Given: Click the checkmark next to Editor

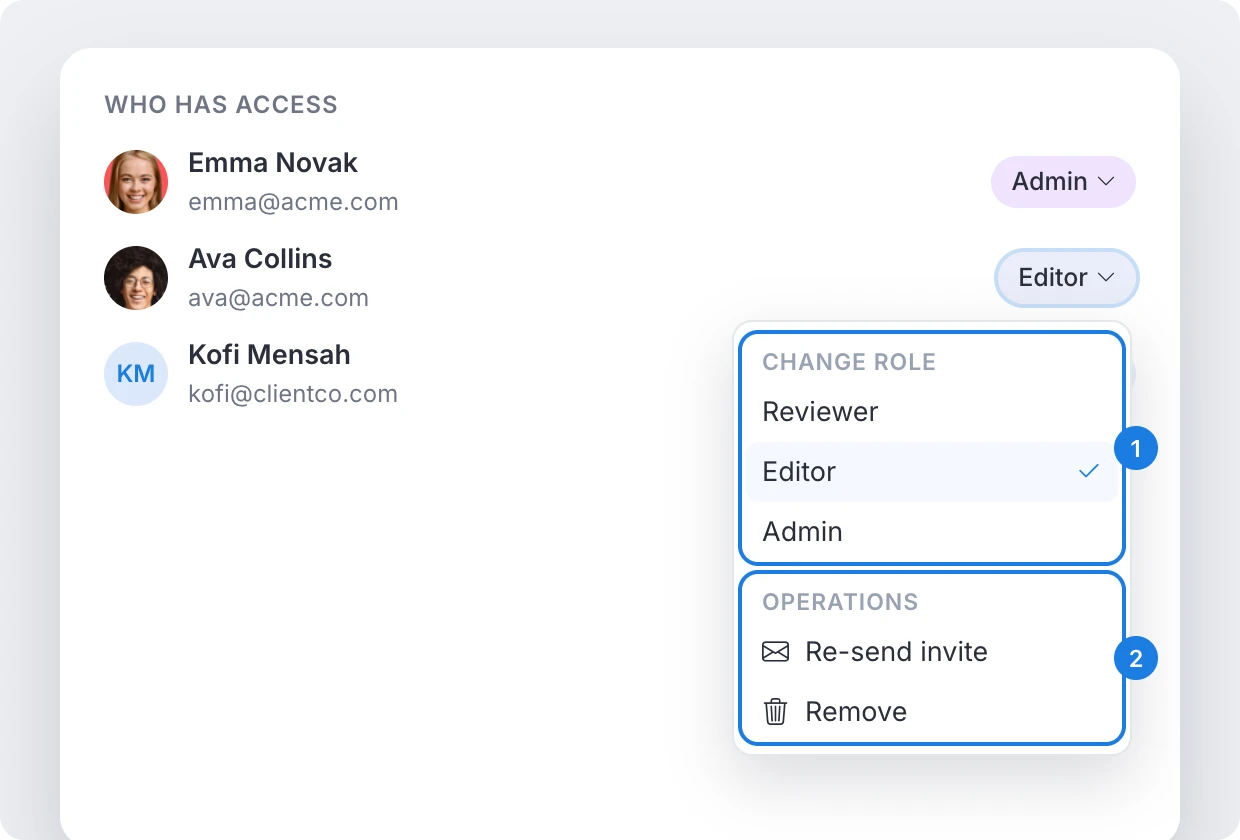Looking at the screenshot, I should 1089,471.
